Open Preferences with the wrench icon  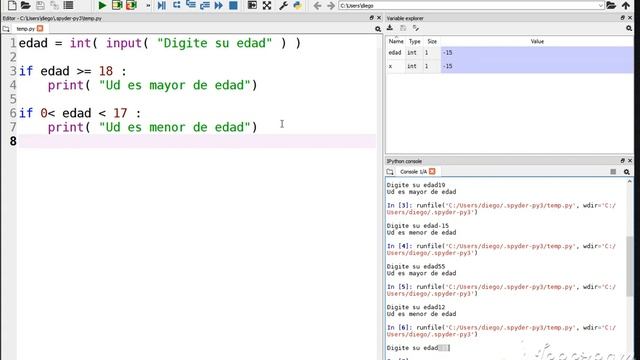click(x=283, y=5)
